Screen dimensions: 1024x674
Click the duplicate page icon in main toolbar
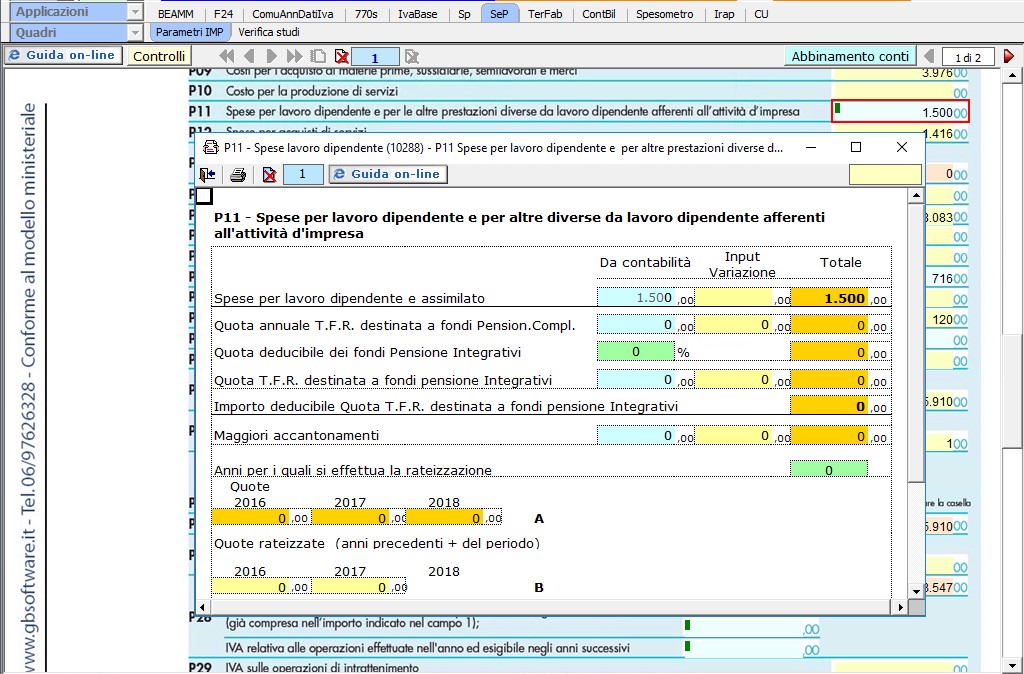(x=318, y=56)
